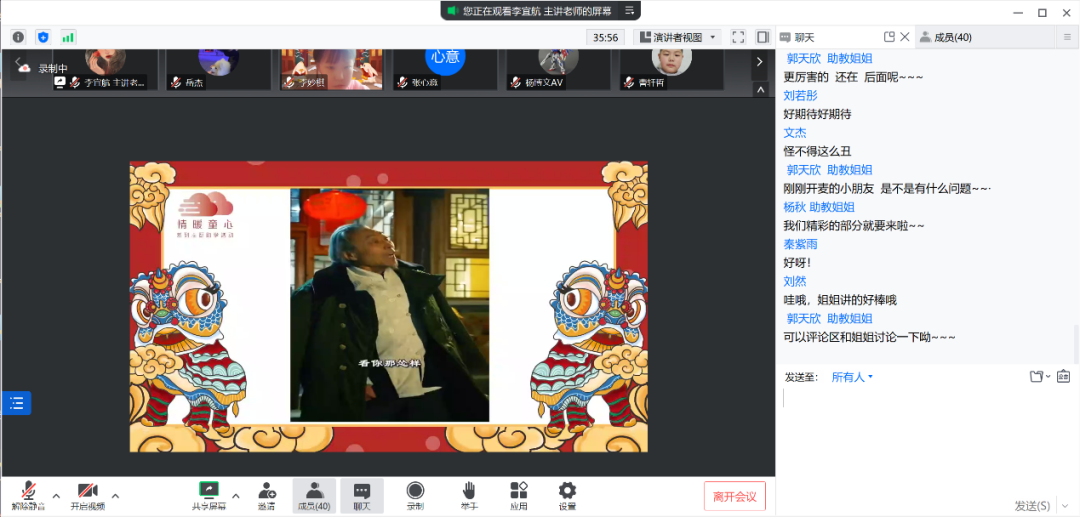
Task: Toggle the side panel layout icon
Action: 762,37
